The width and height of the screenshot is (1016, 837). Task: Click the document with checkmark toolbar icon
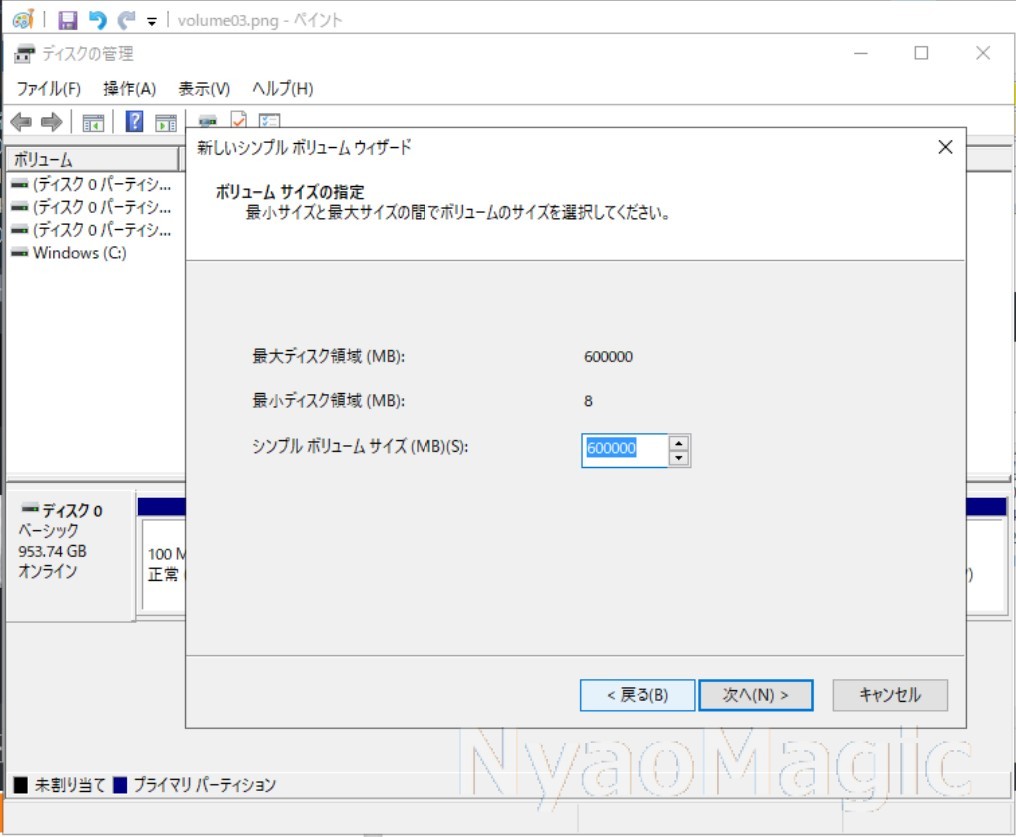click(x=239, y=119)
